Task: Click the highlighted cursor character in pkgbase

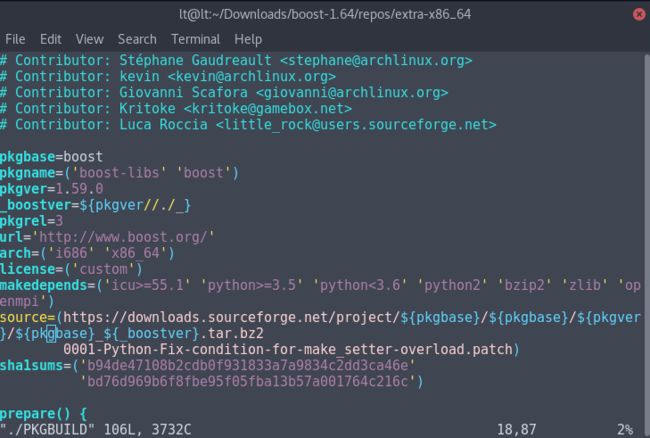Action: pos(51,334)
